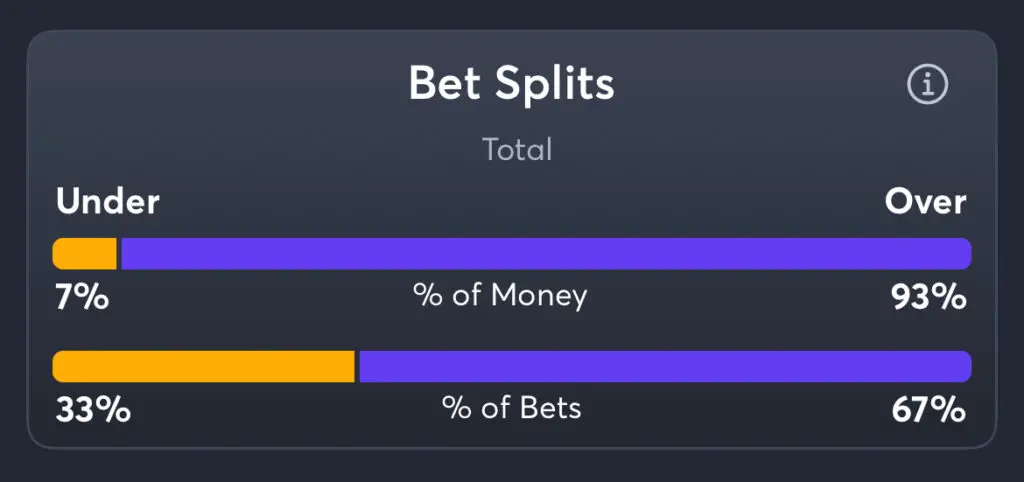This screenshot has height=482, width=1024.
Task: Click the Over label
Action: (925, 202)
